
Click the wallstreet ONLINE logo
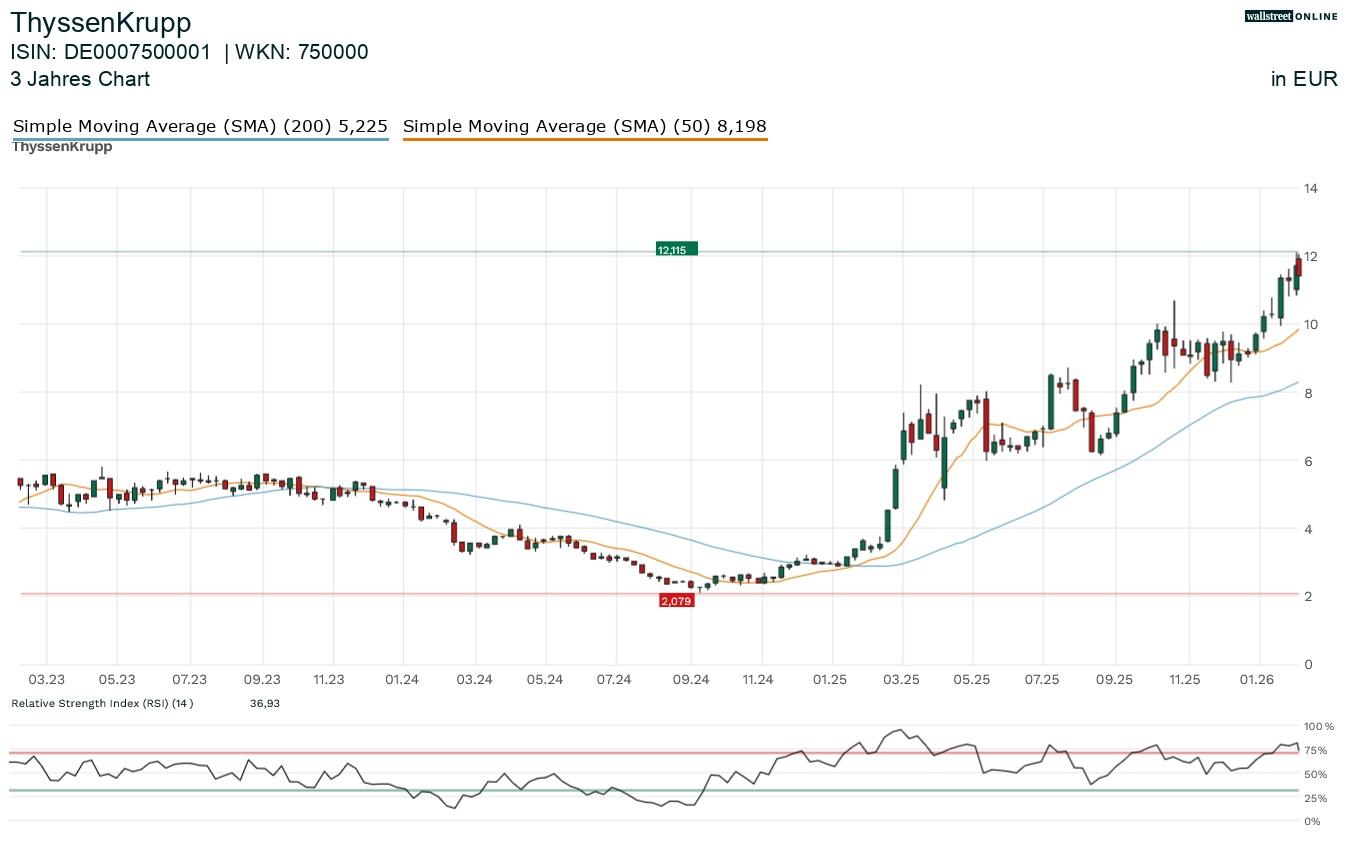click(1291, 16)
